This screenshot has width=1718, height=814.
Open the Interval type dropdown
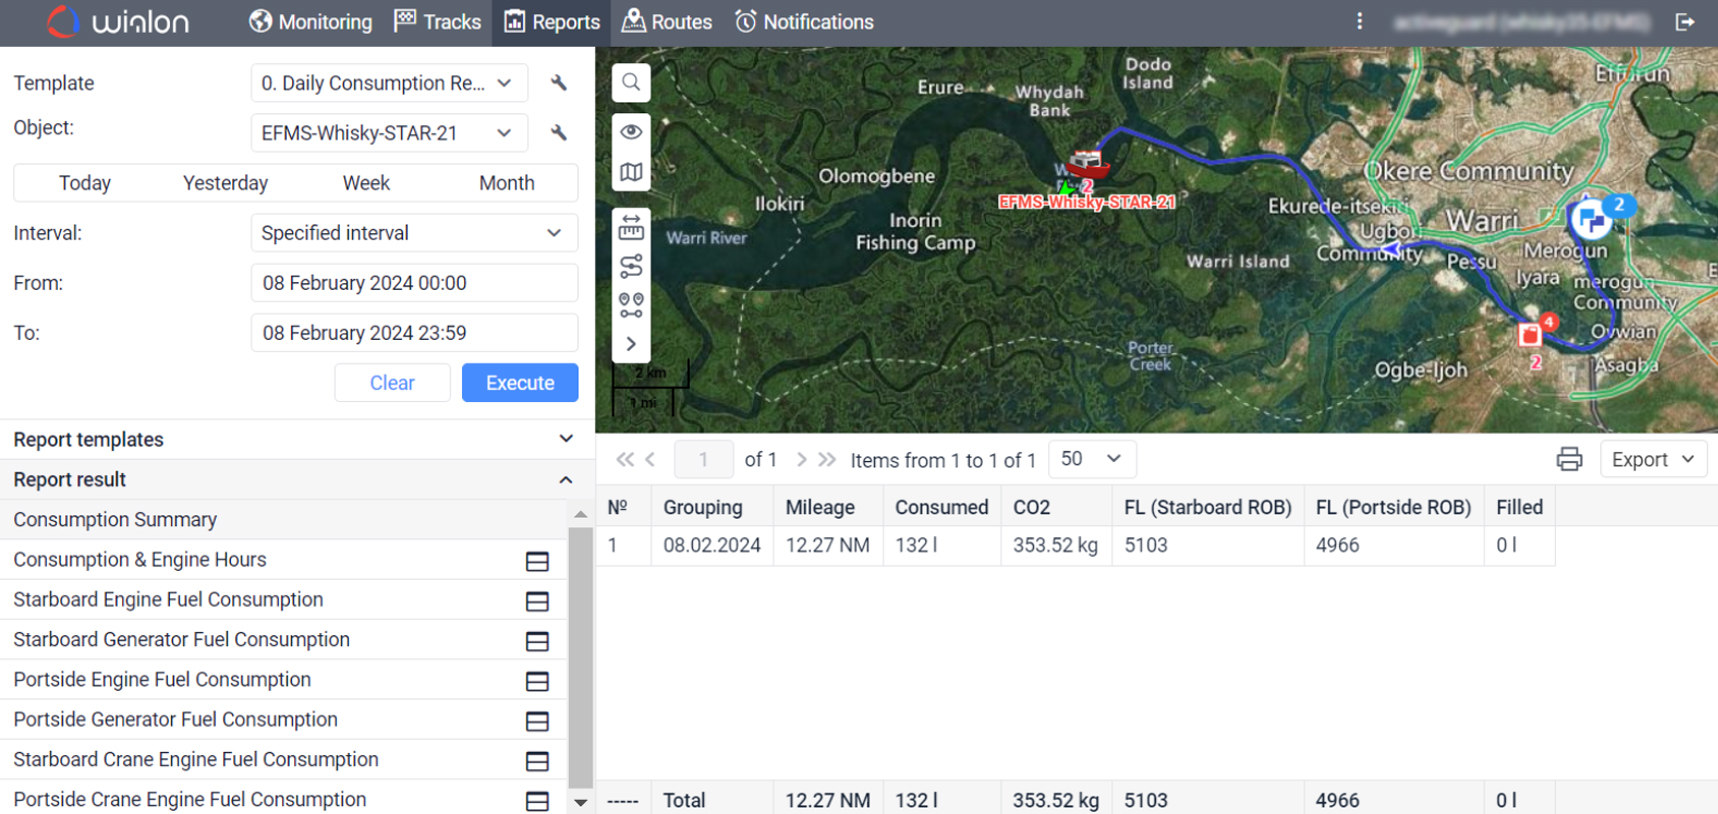tap(413, 233)
